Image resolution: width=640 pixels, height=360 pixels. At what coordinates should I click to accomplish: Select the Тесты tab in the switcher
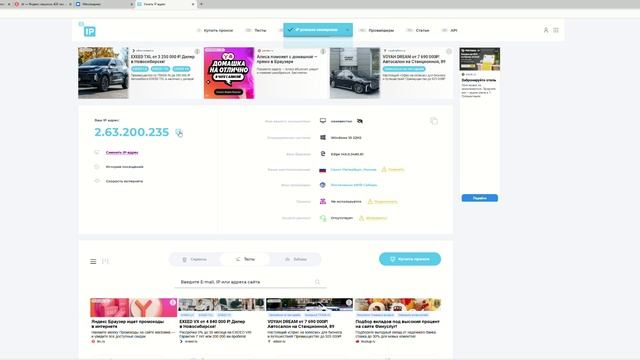coord(245,259)
